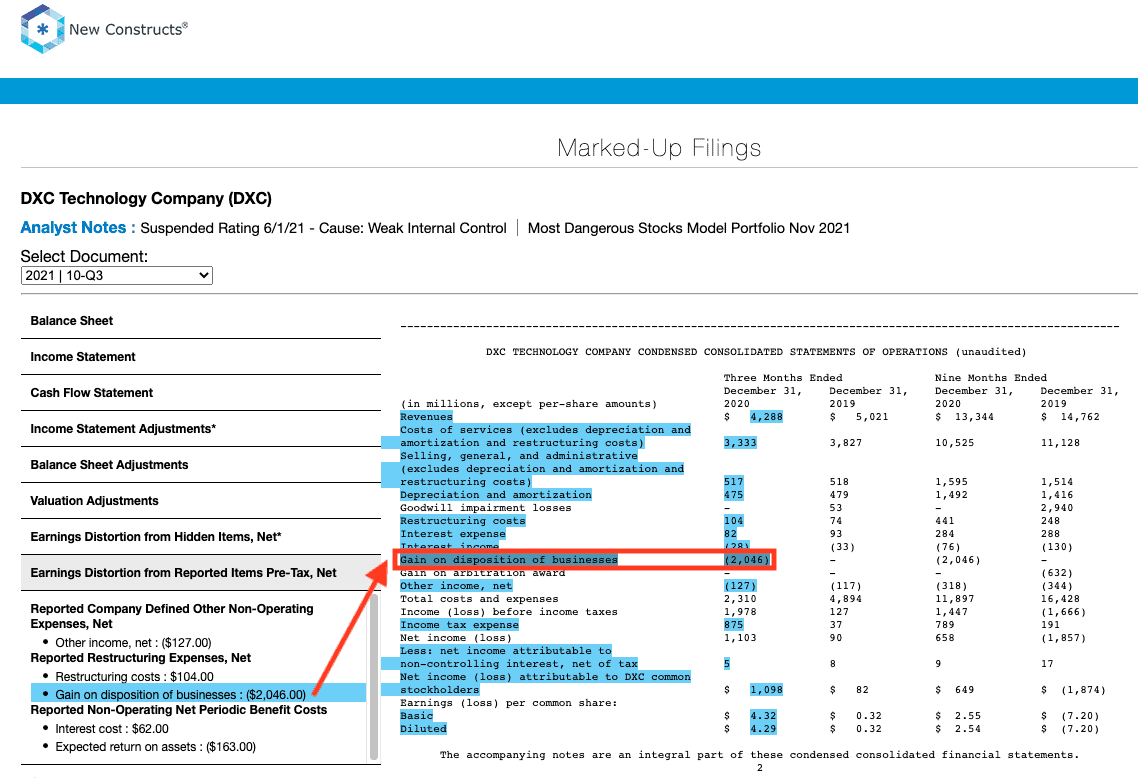Click Reported Non-Operating Net Periodic Benefit Costs heading
Screen dimensions: 1138x778
click(x=179, y=710)
